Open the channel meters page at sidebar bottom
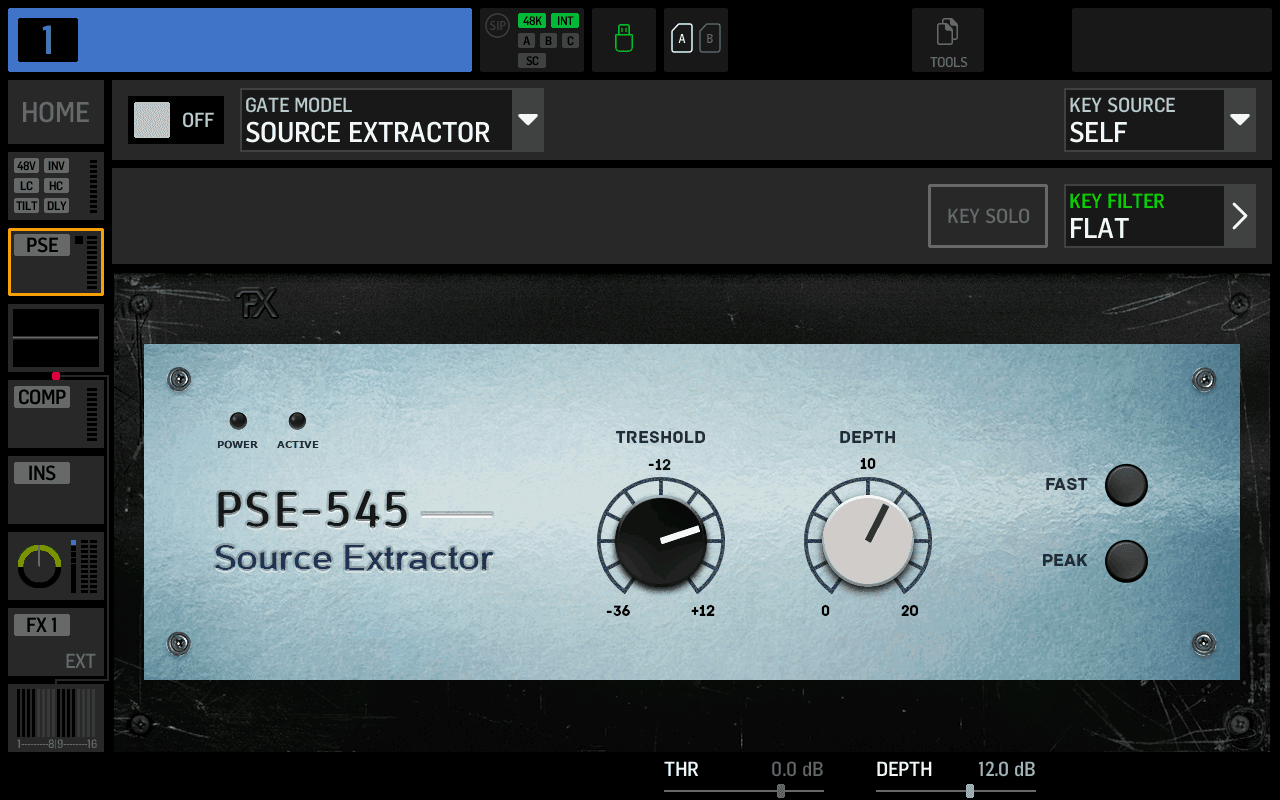 [x=55, y=717]
